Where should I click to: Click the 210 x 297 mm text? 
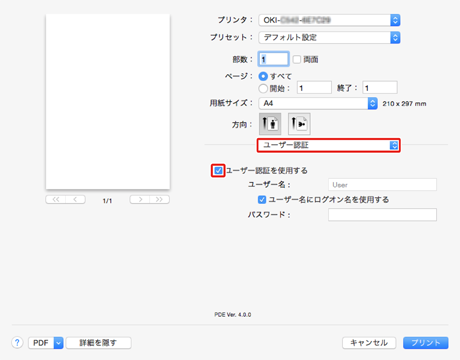(404, 104)
